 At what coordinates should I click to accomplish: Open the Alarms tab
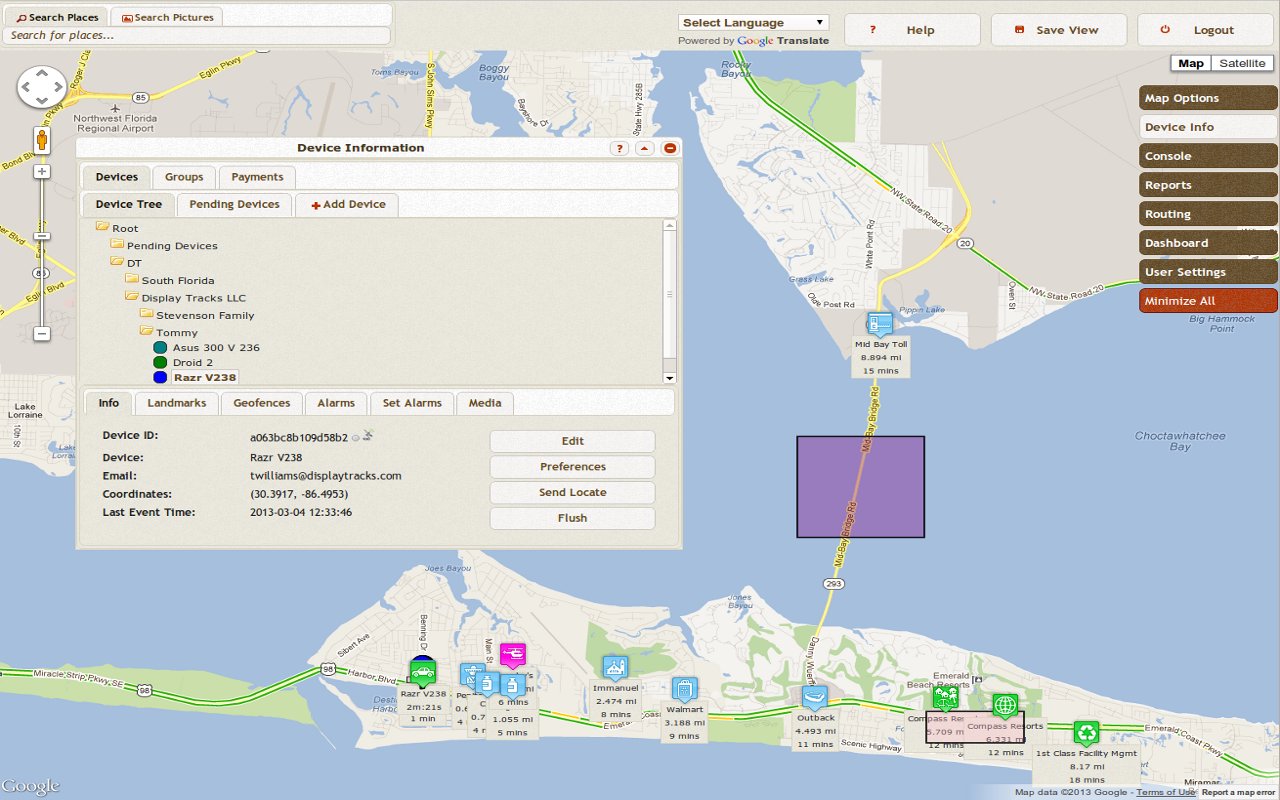click(336, 403)
